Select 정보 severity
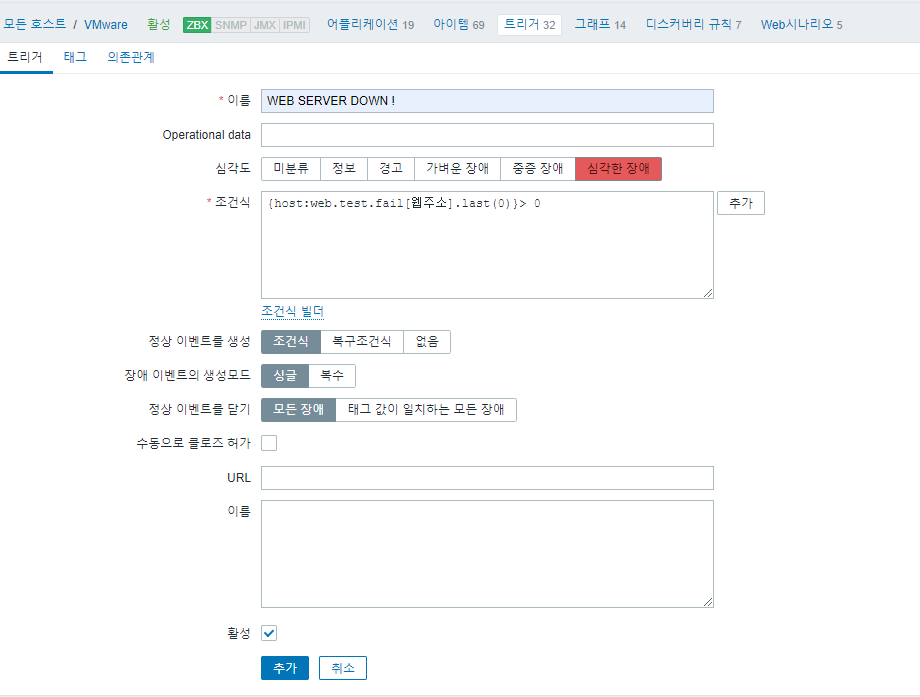 coord(344,169)
